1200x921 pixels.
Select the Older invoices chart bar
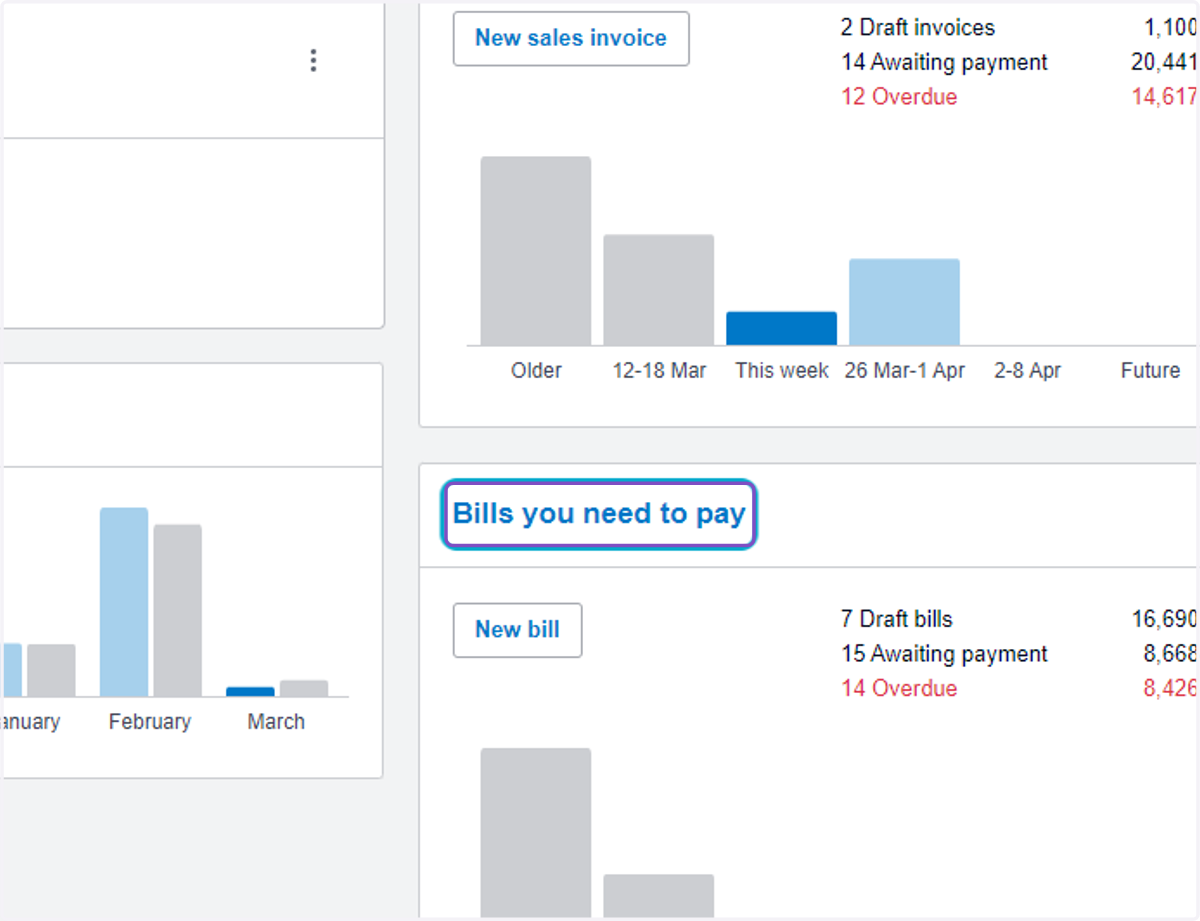536,251
